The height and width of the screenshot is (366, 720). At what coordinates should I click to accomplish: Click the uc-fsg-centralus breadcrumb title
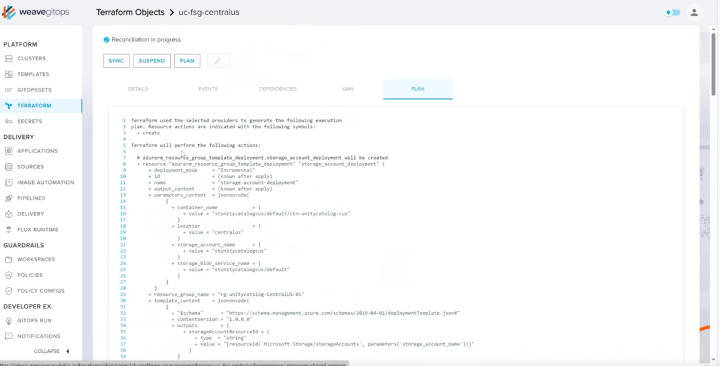pos(209,12)
